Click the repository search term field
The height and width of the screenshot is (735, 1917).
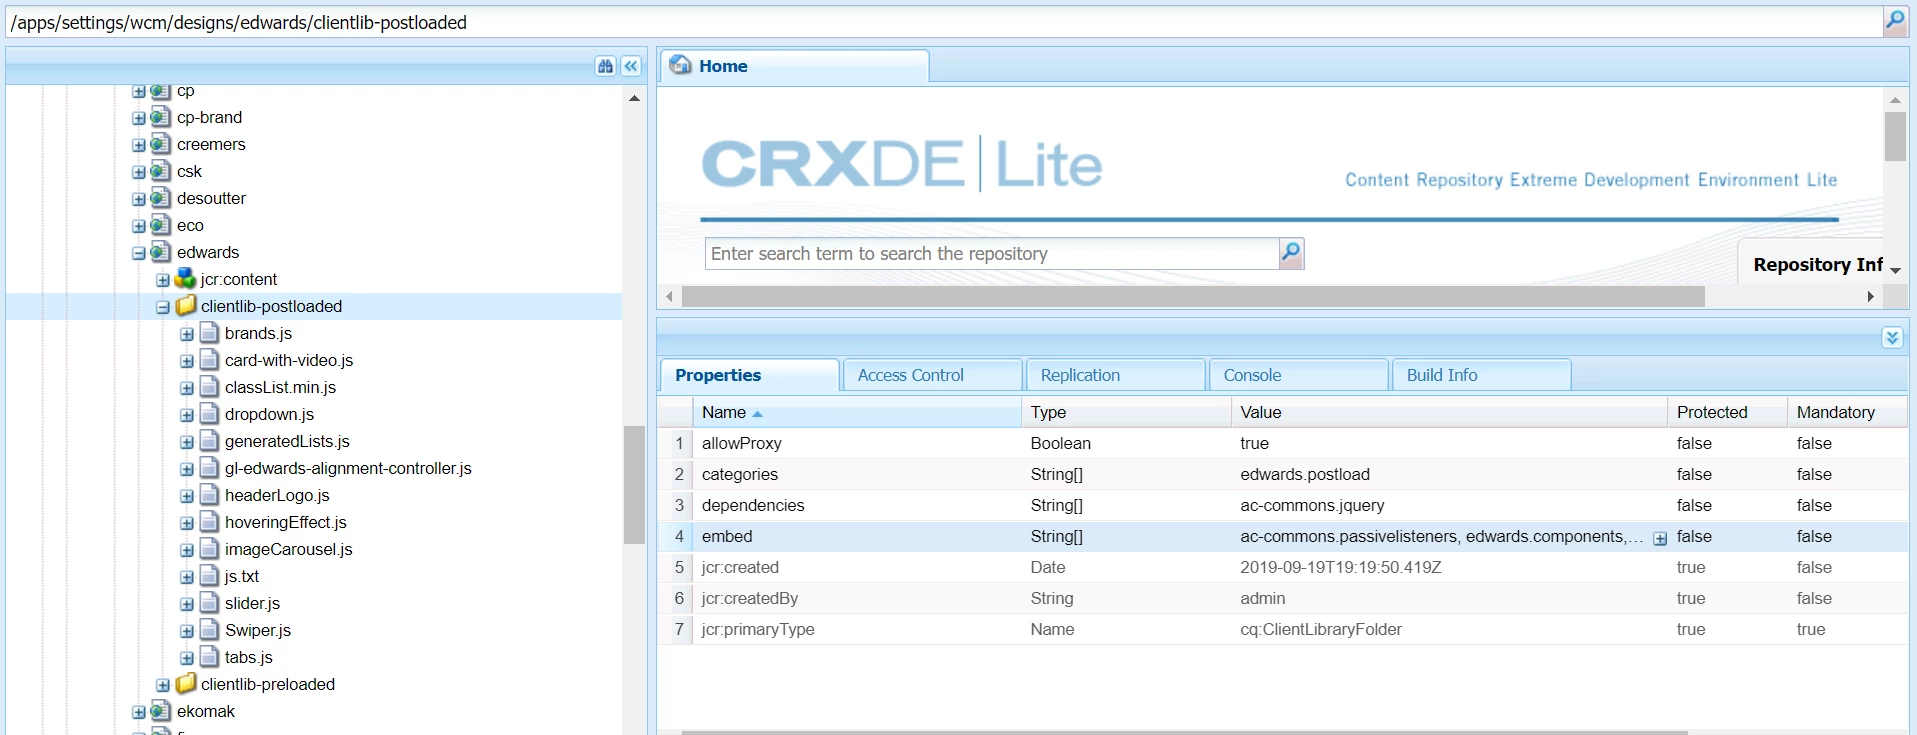(x=992, y=254)
